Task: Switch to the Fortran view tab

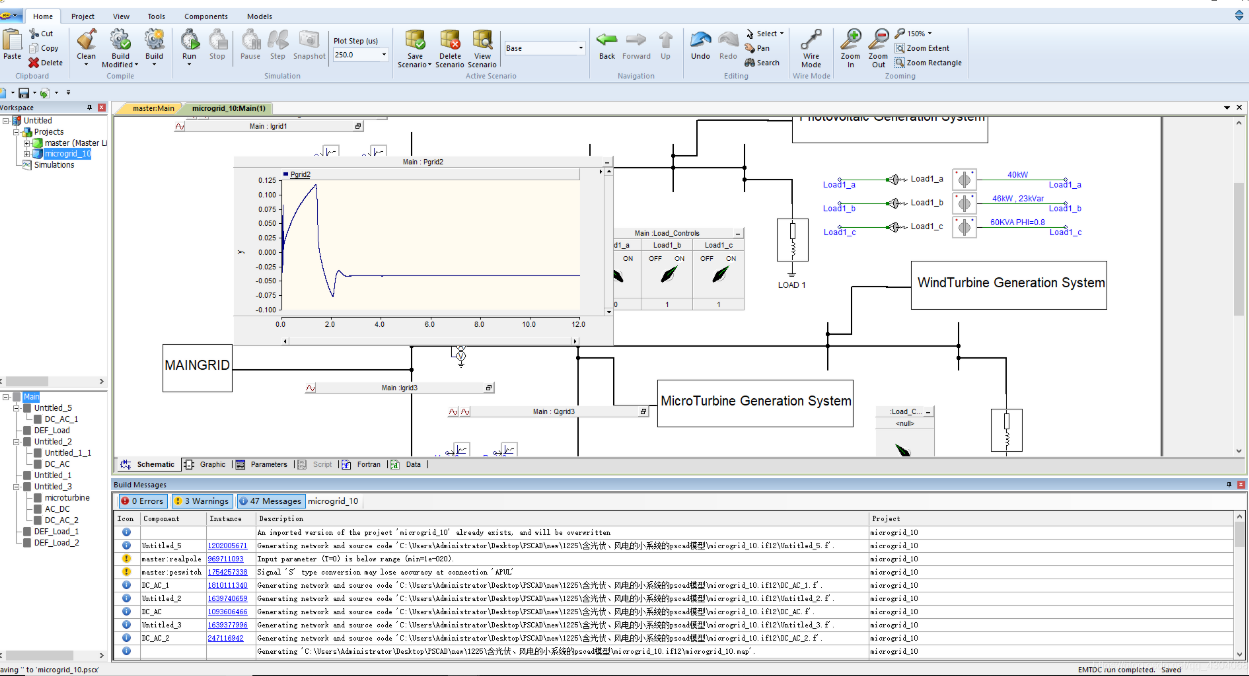Action: click(362, 464)
